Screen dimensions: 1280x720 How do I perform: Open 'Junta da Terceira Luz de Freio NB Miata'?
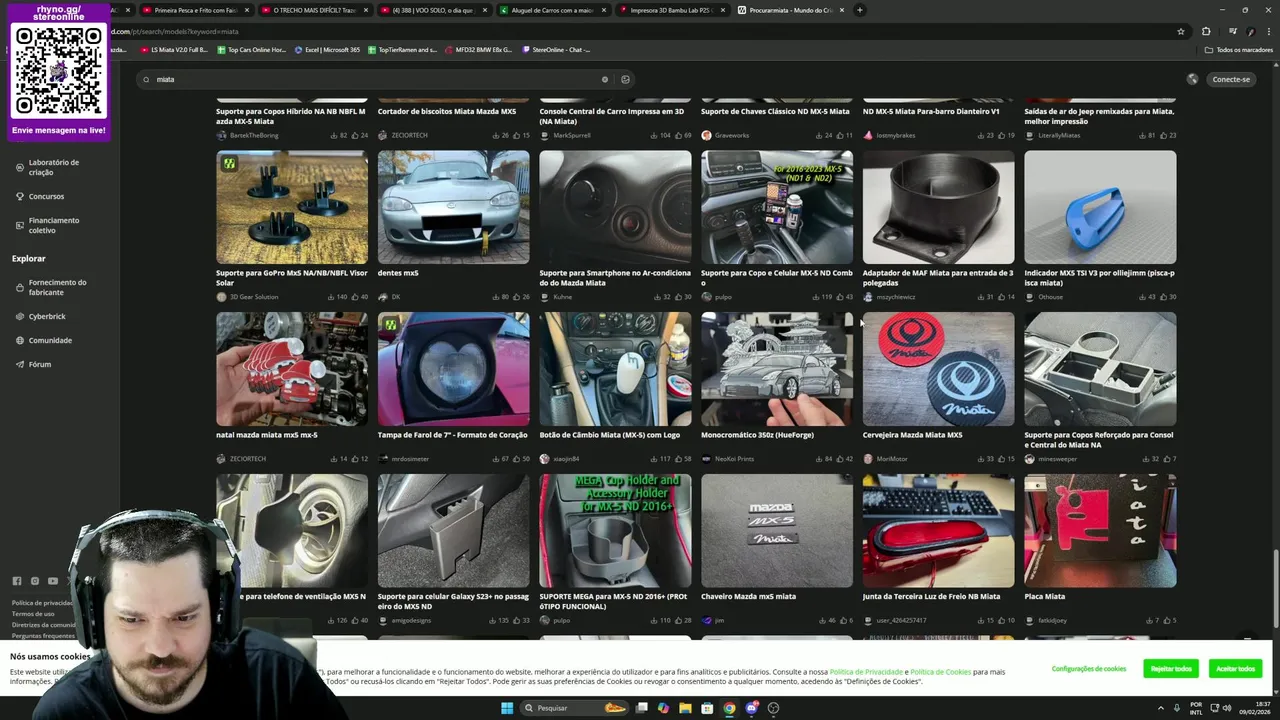pos(931,597)
